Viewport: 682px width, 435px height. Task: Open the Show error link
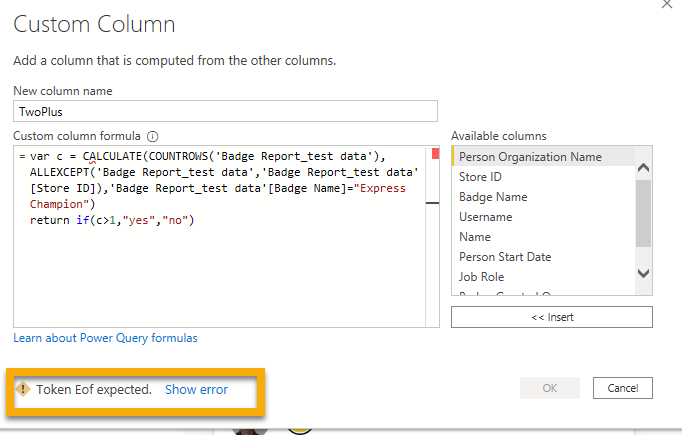[x=196, y=389]
